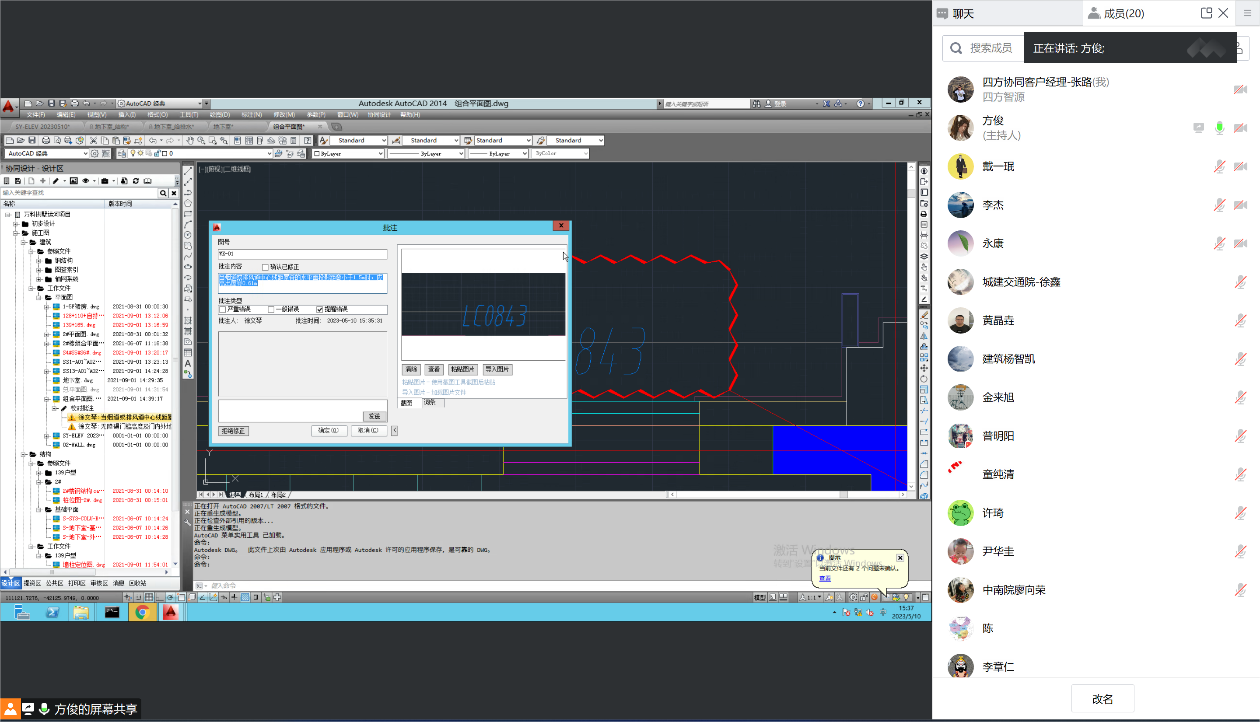Collapse the 施工图 tree node

[x=15, y=233]
